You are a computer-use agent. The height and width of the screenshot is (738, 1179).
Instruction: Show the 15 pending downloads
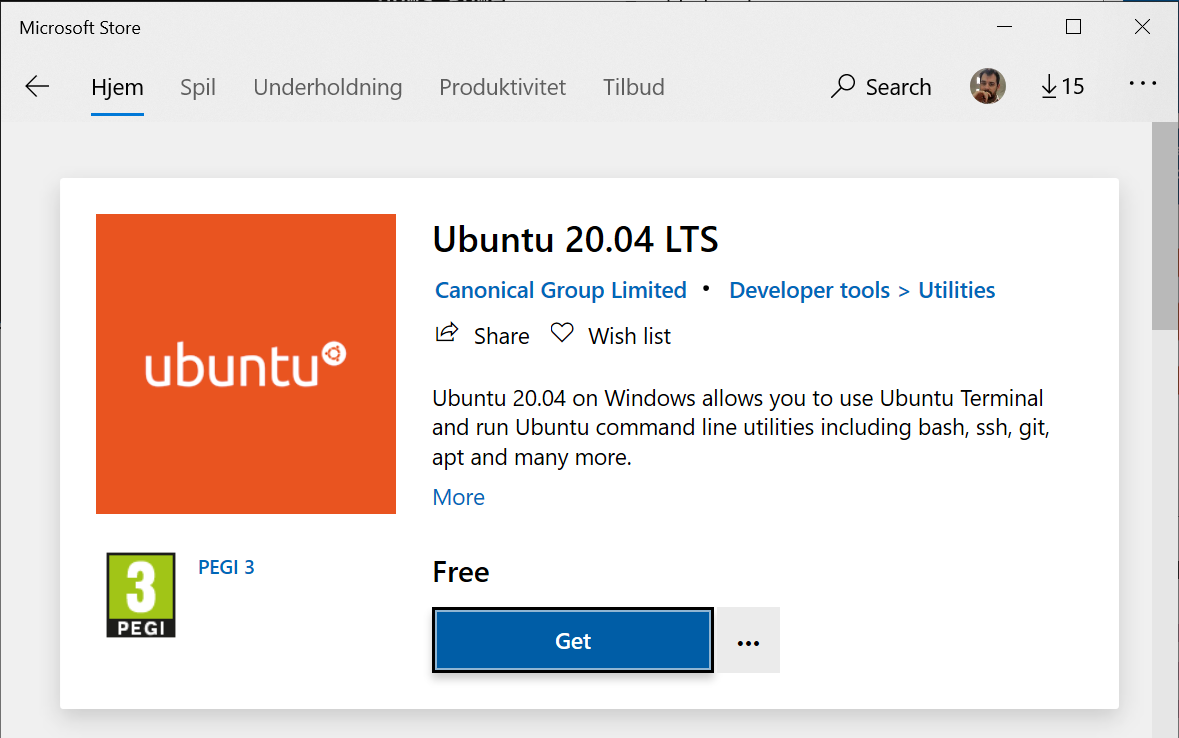point(1062,87)
